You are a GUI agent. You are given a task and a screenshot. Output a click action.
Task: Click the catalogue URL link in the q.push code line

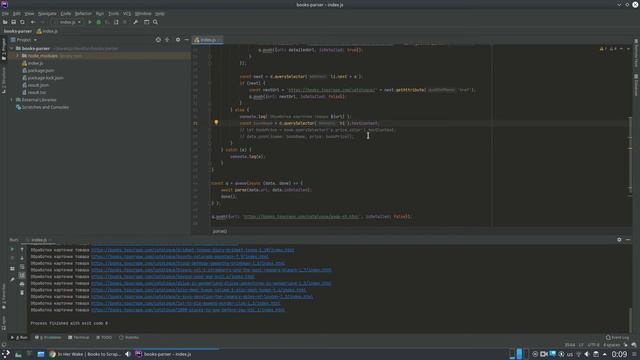tap(302, 217)
